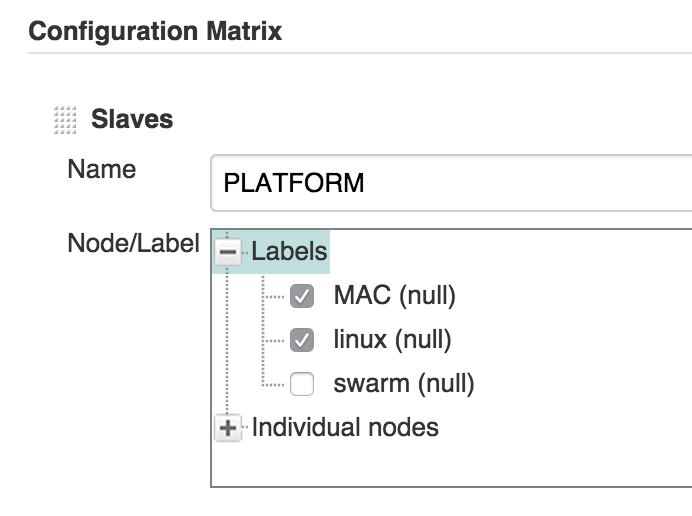Click the Slaves axis title
Image resolution: width=692 pixels, height=516 pixels.
click(x=132, y=120)
